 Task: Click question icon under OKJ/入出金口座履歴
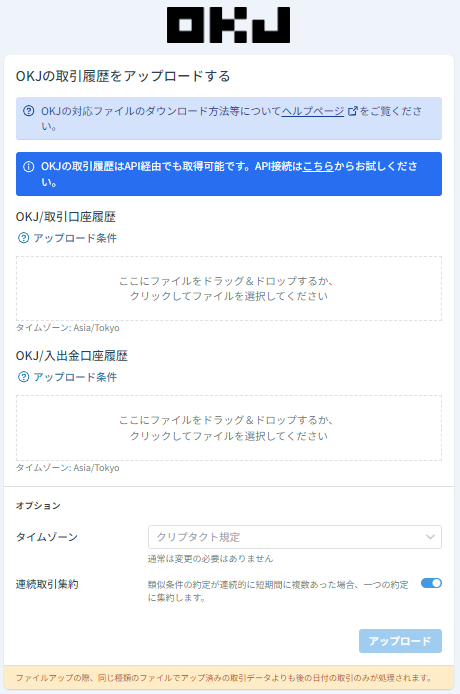point(23,377)
